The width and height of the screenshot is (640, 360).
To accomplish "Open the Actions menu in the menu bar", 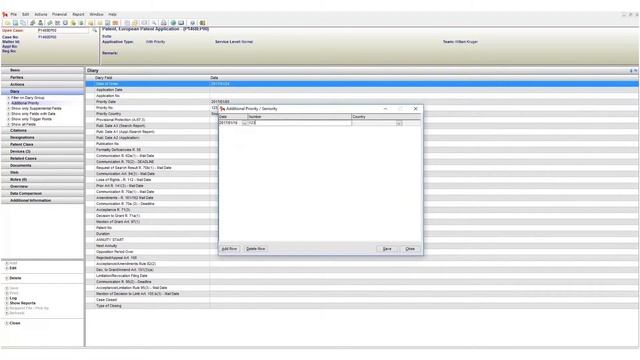I will point(41,14).
